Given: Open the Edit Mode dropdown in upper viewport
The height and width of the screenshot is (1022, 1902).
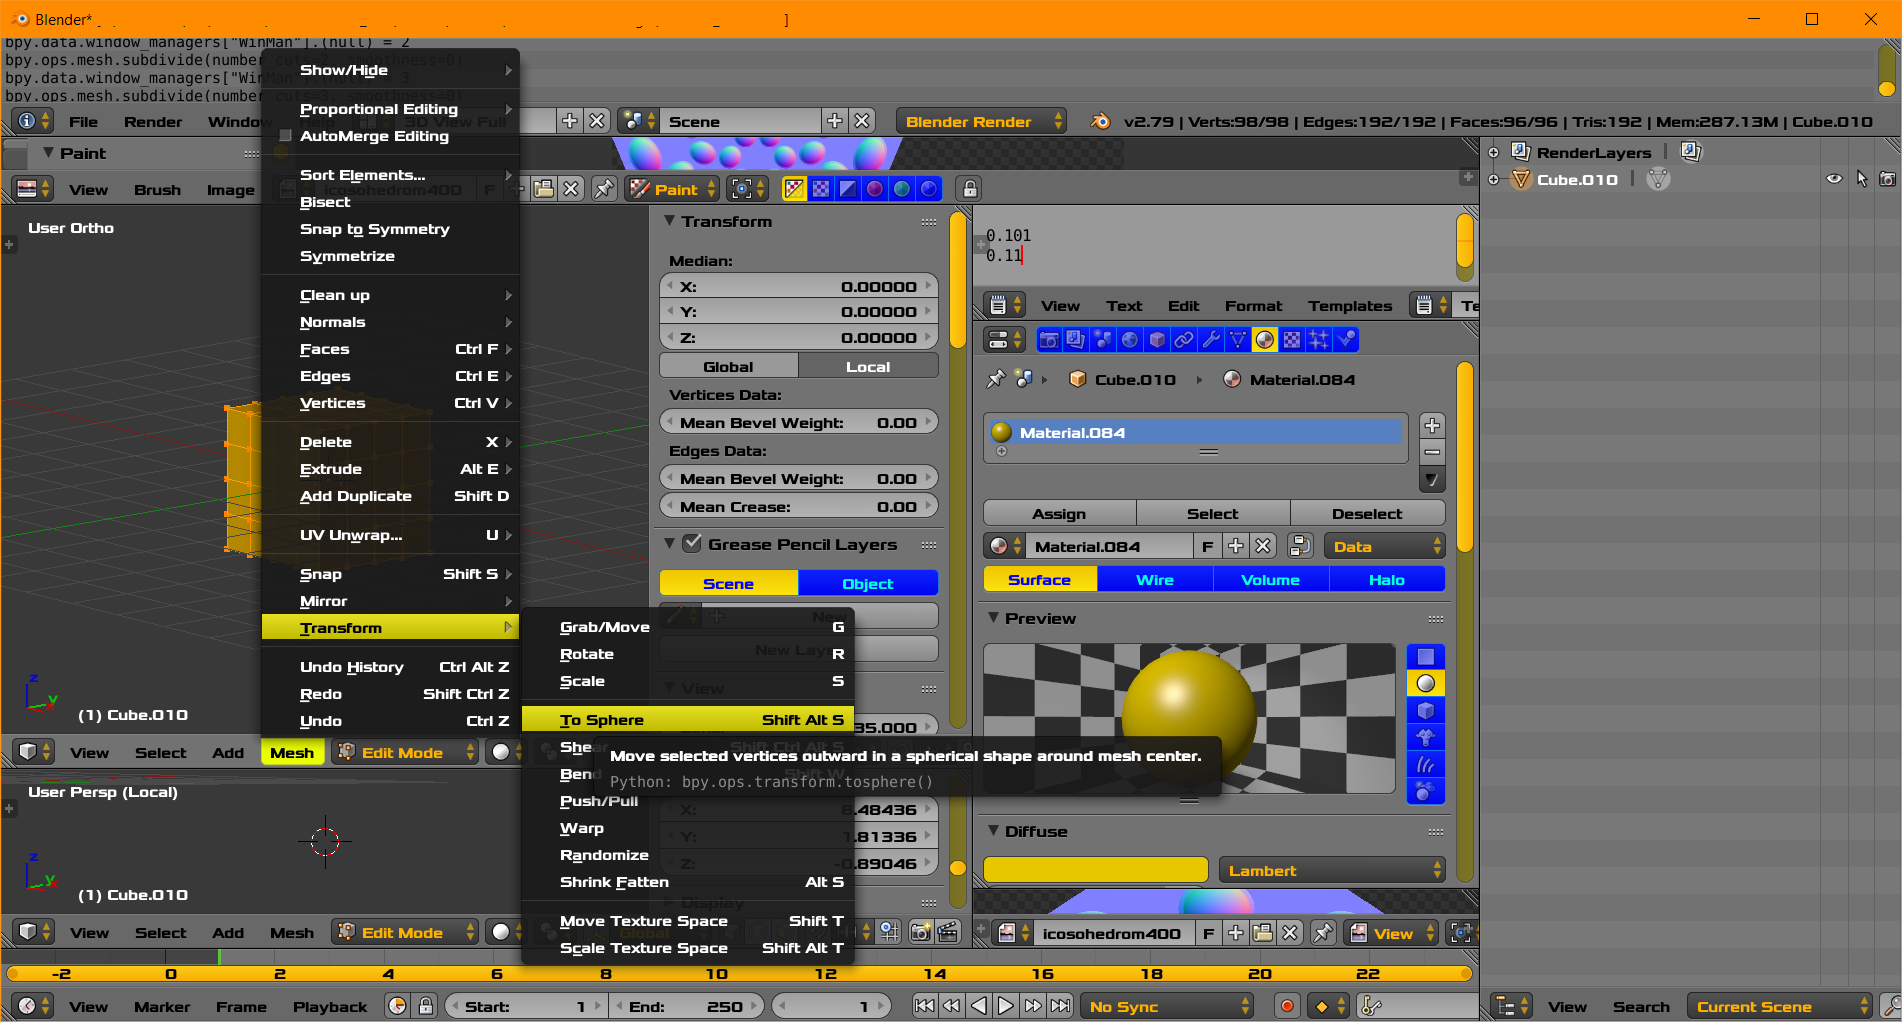Looking at the screenshot, I should 405,752.
